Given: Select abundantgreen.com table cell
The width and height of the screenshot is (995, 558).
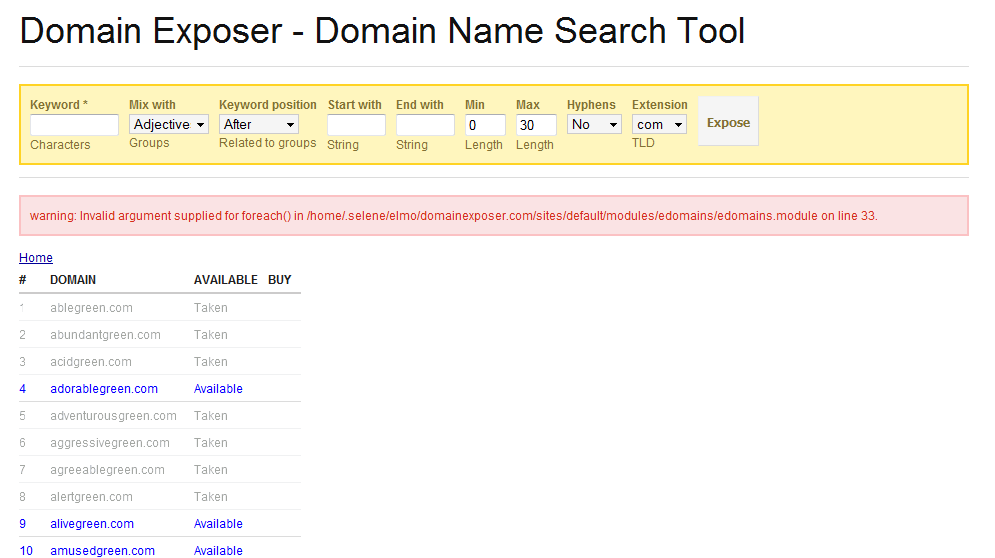Looking at the screenshot, I should [105, 335].
